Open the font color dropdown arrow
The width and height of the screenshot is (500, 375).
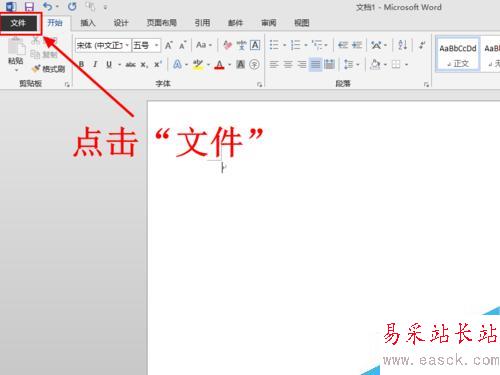(x=230, y=65)
